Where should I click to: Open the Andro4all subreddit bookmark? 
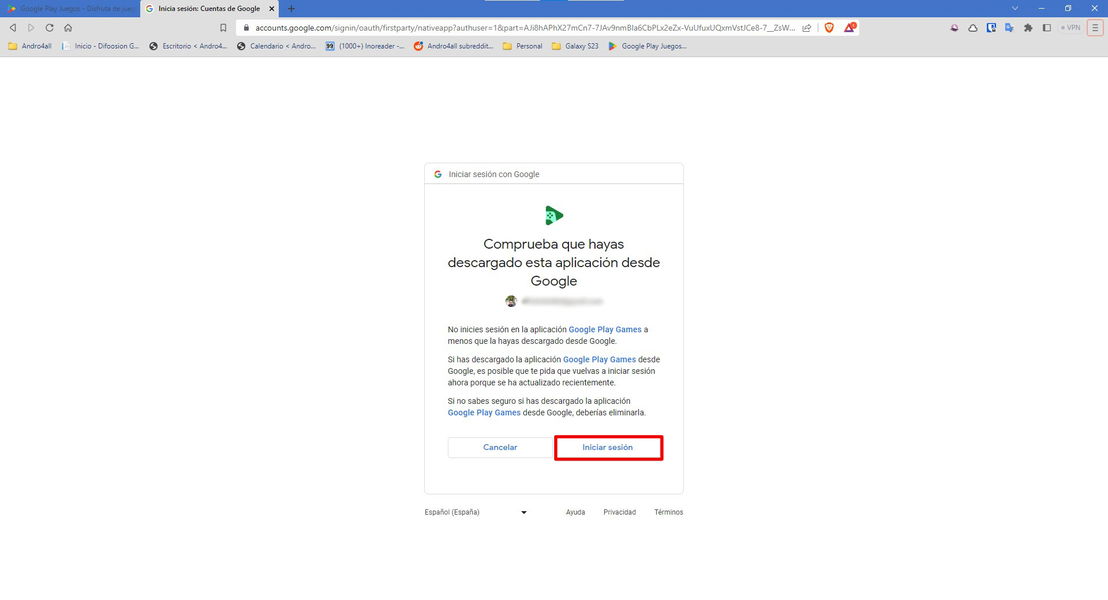click(x=453, y=46)
